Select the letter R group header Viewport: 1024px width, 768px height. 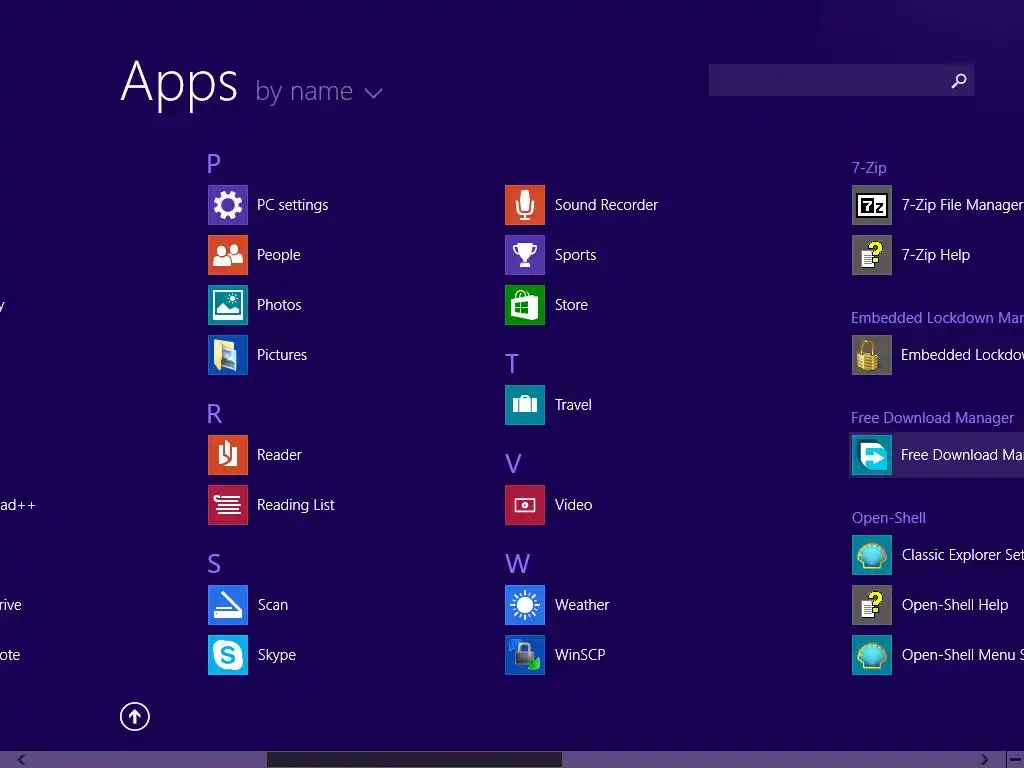point(214,413)
